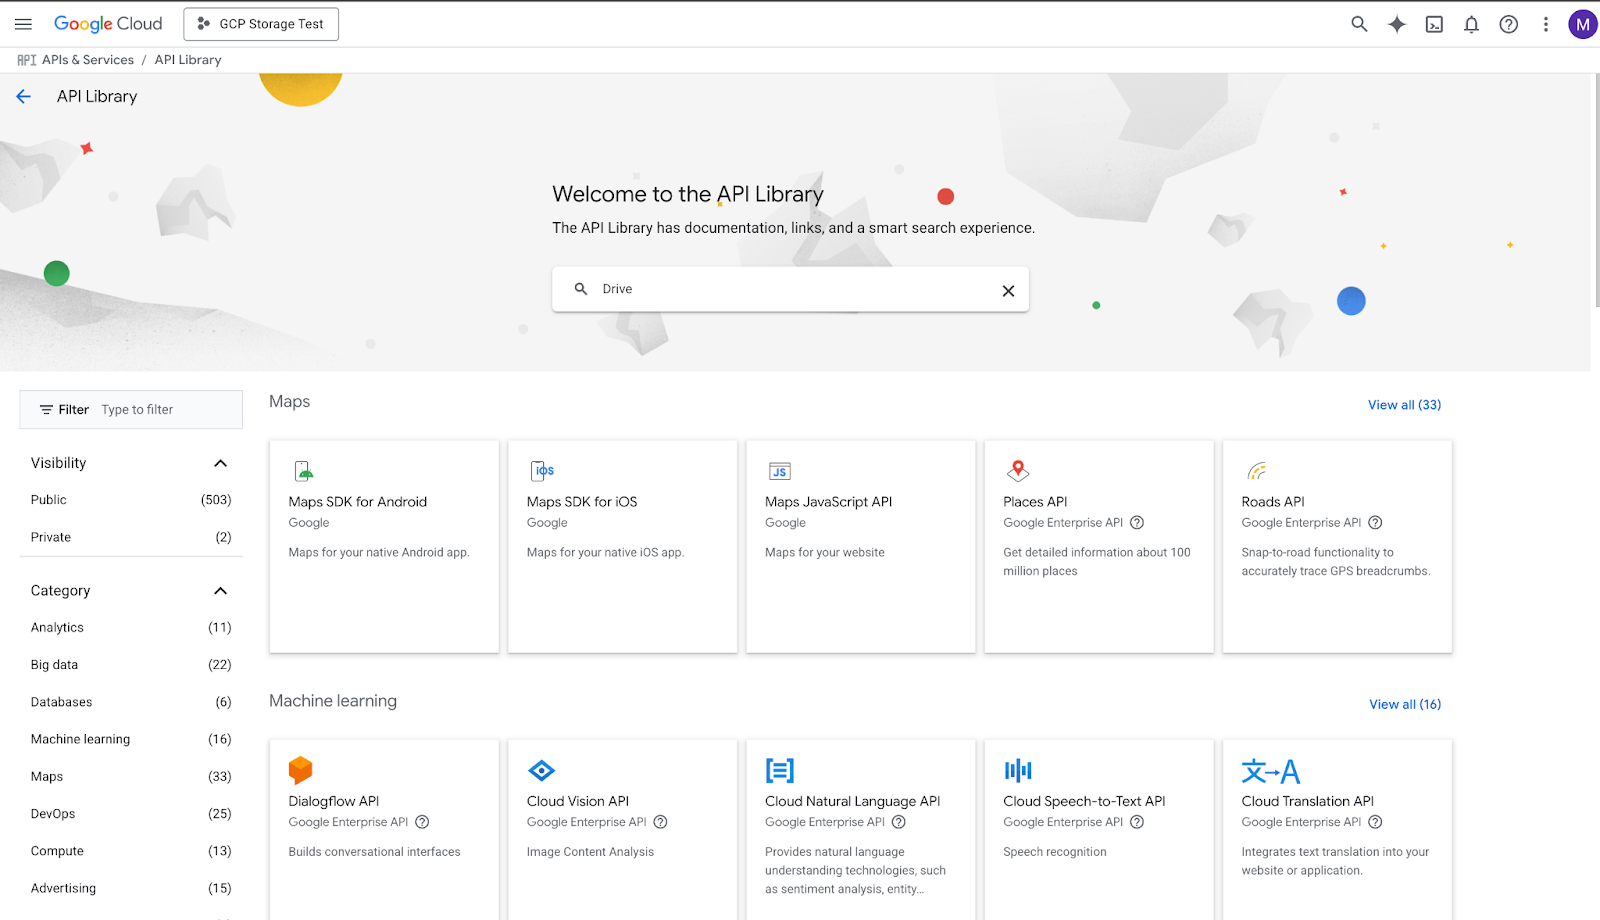Collapse the Category filter section
Image resolution: width=1600 pixels, height=920 pixels.
point(220,591)
